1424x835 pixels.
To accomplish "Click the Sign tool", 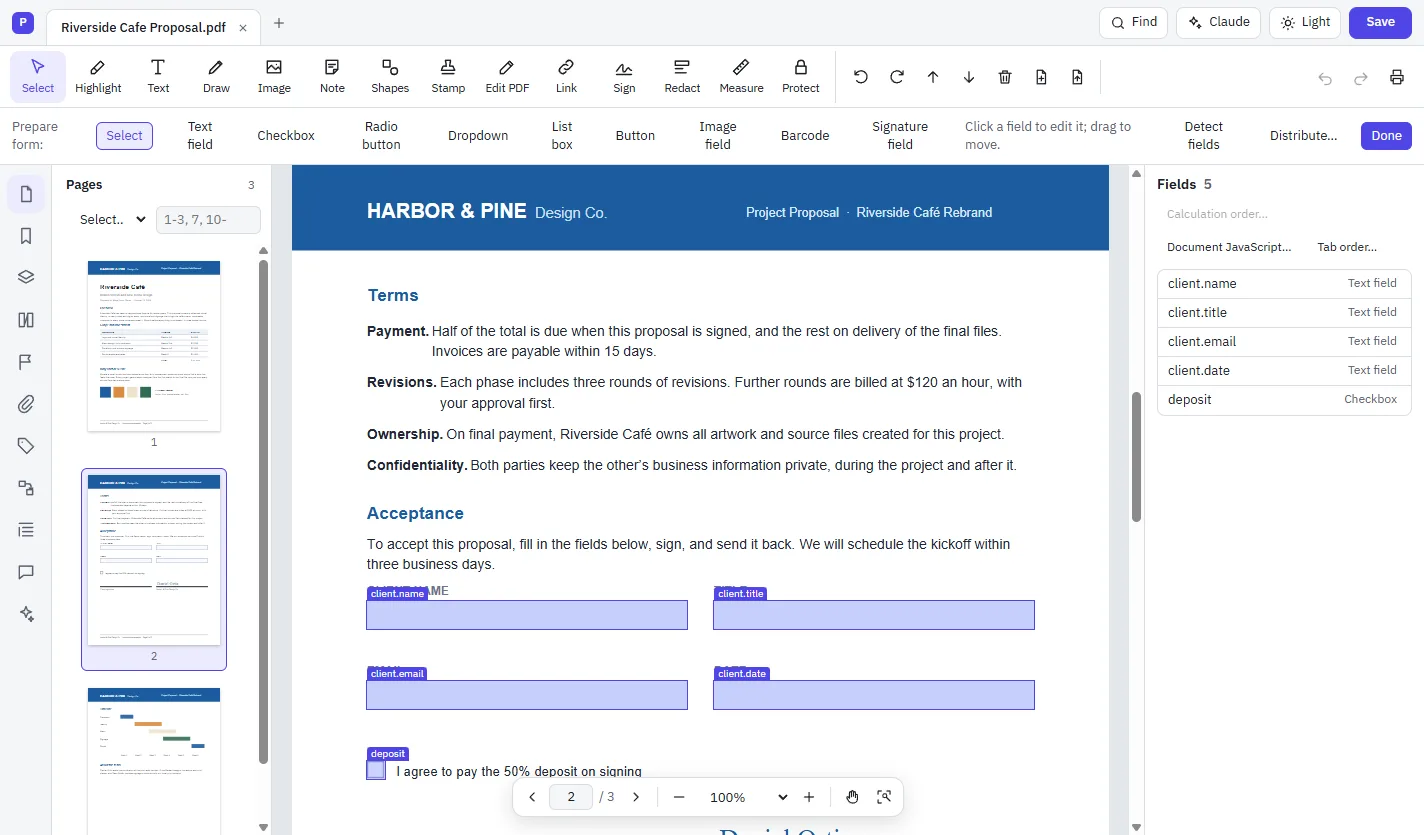I will coord(624,77).
